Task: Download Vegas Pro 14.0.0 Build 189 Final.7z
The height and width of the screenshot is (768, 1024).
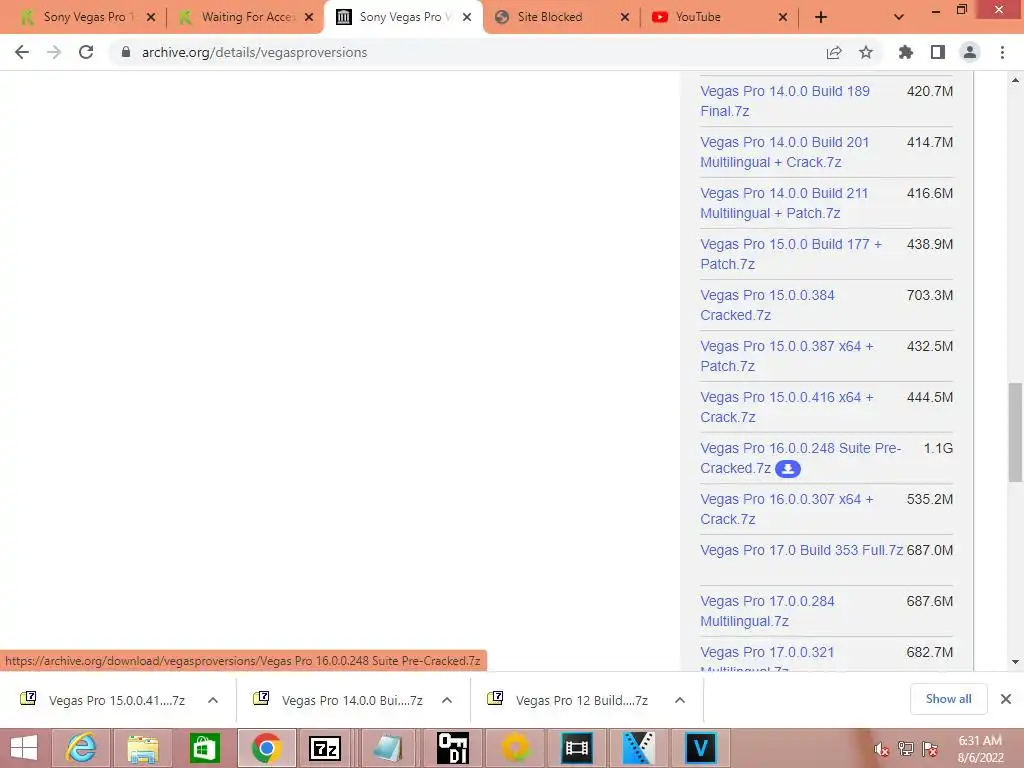Action: click(784, 101)
